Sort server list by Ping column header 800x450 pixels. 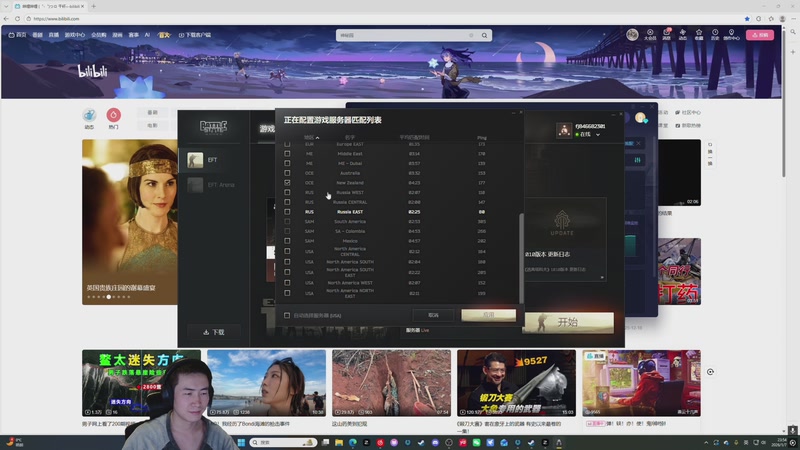click(482, 138)
